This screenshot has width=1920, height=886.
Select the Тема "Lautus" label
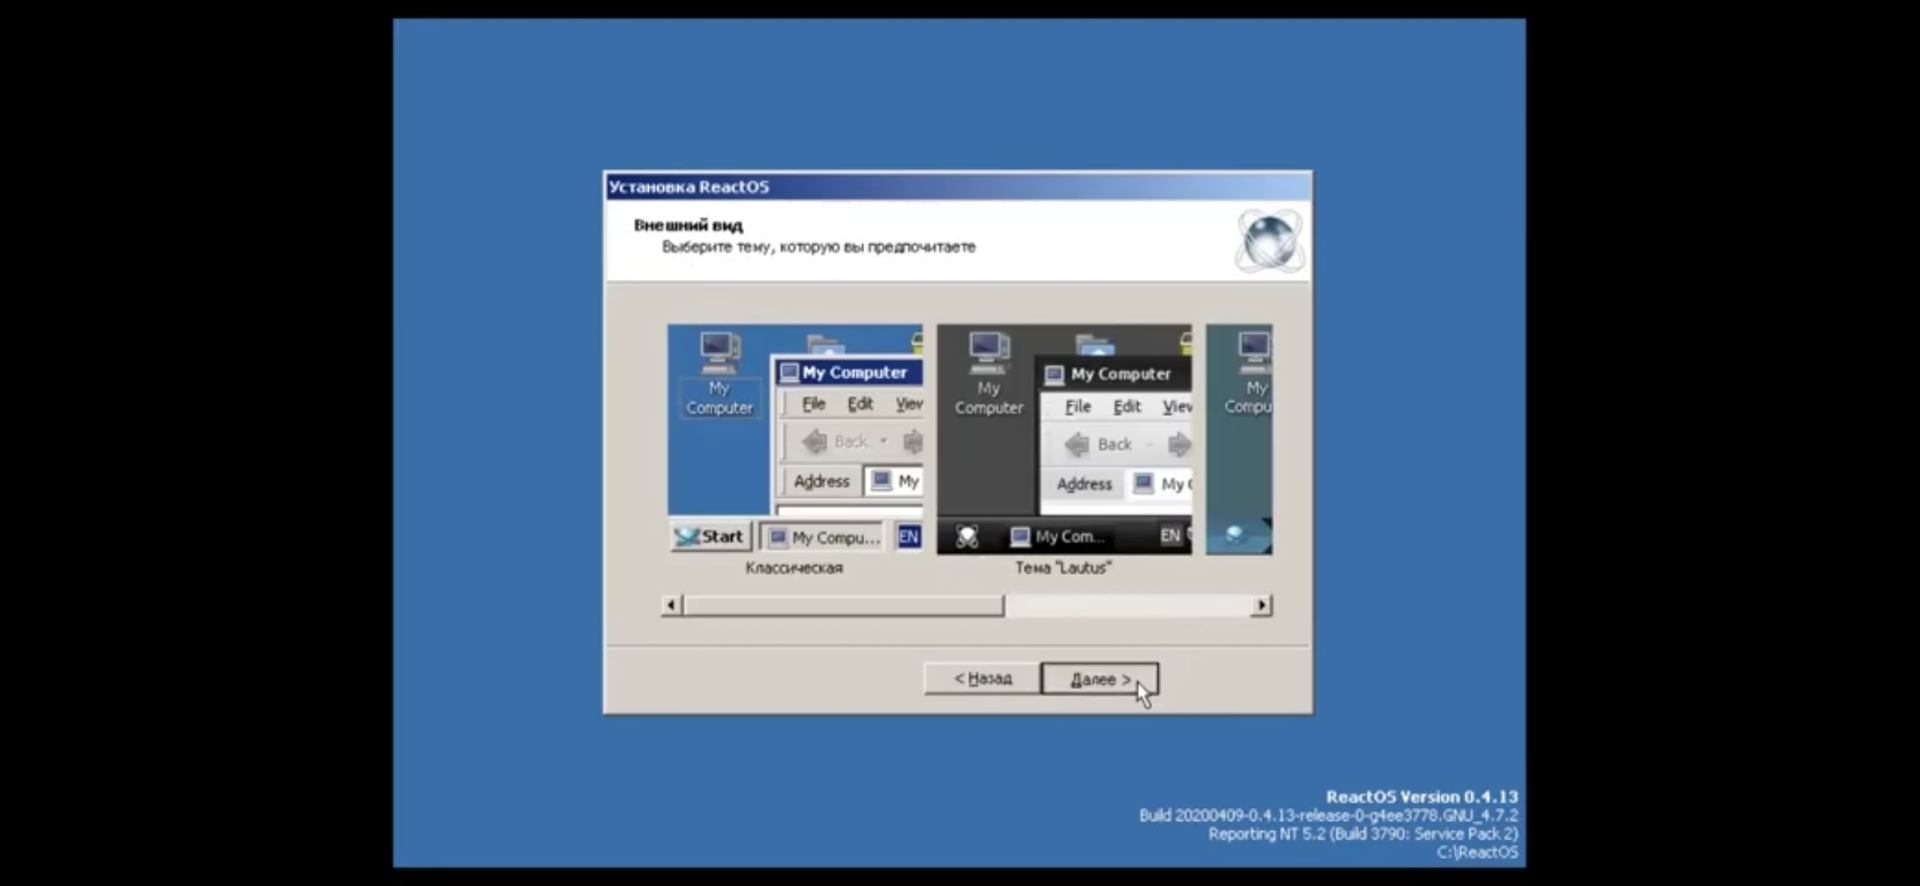1063,568
